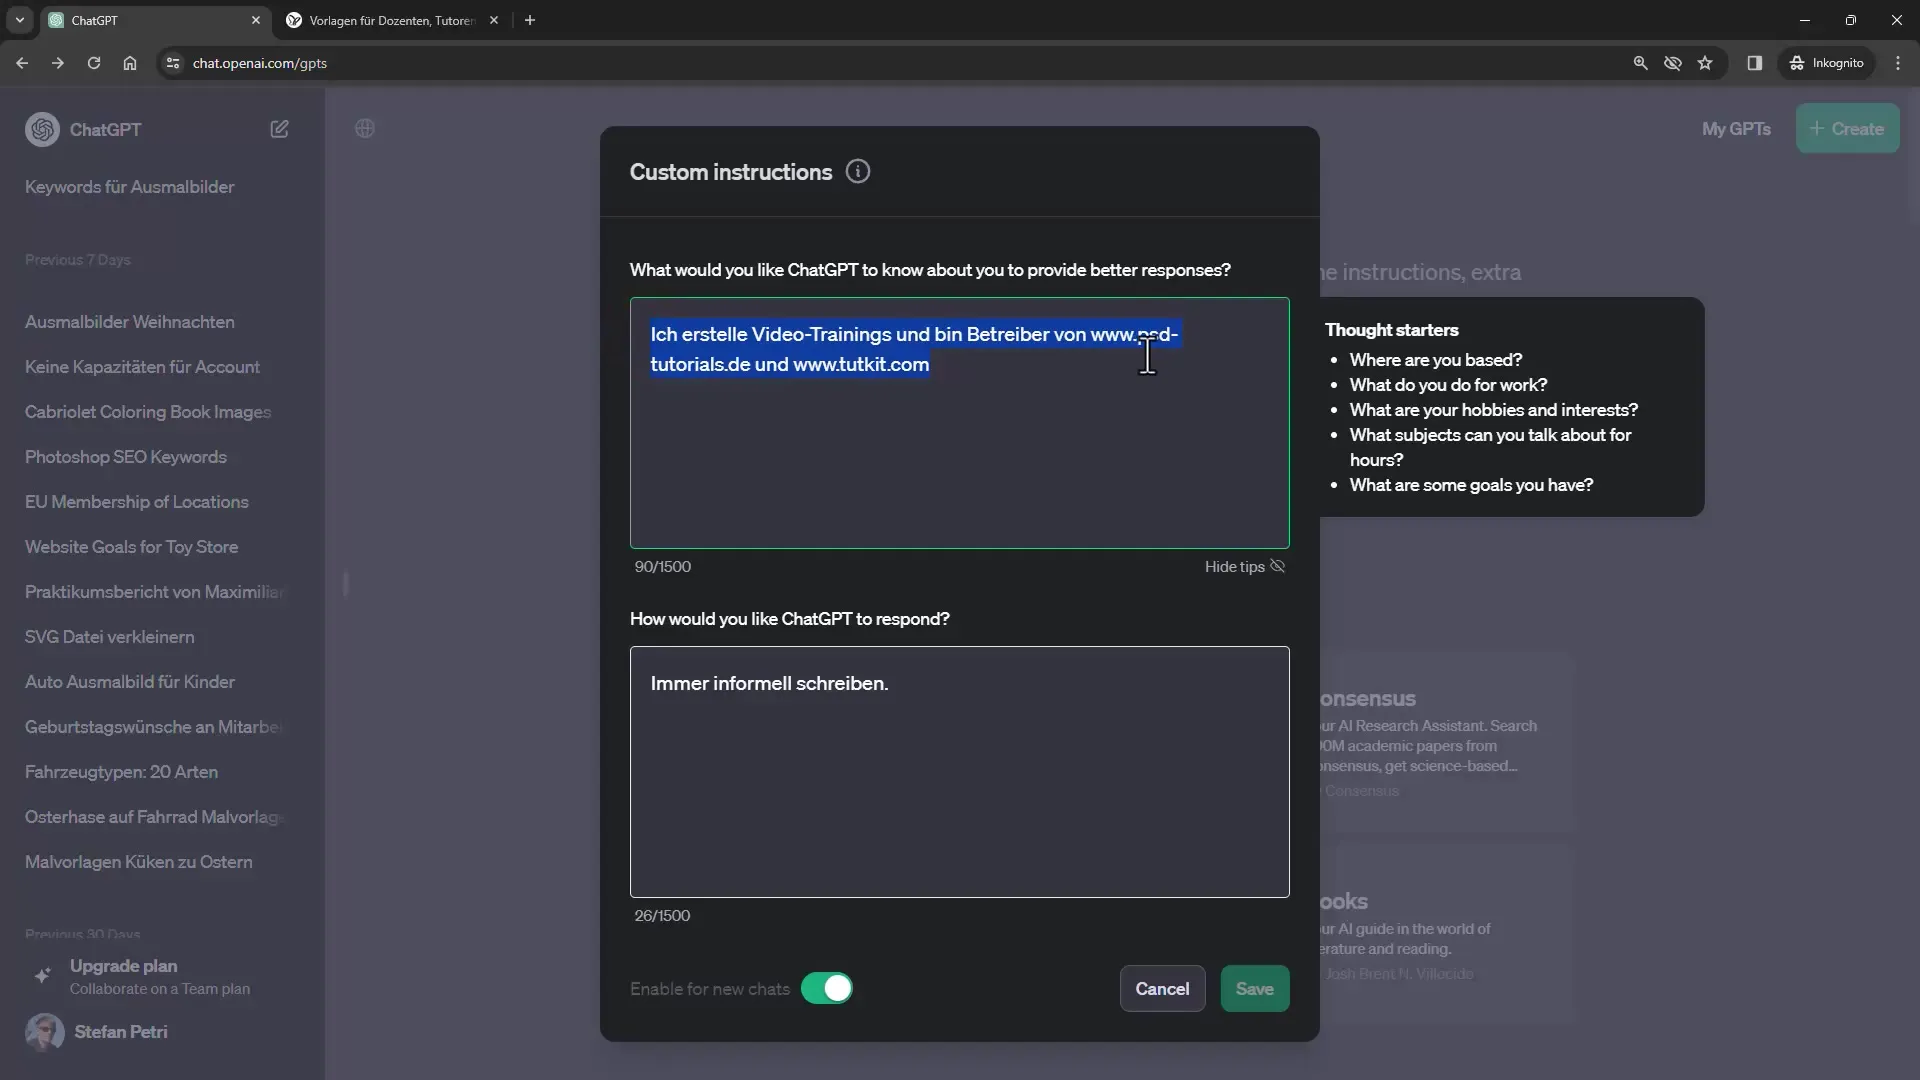The width and height of the screenshot is (1920, 1080).
Task: Click the Upgrade plan sparkle icon
Action: tap(42, 976)
